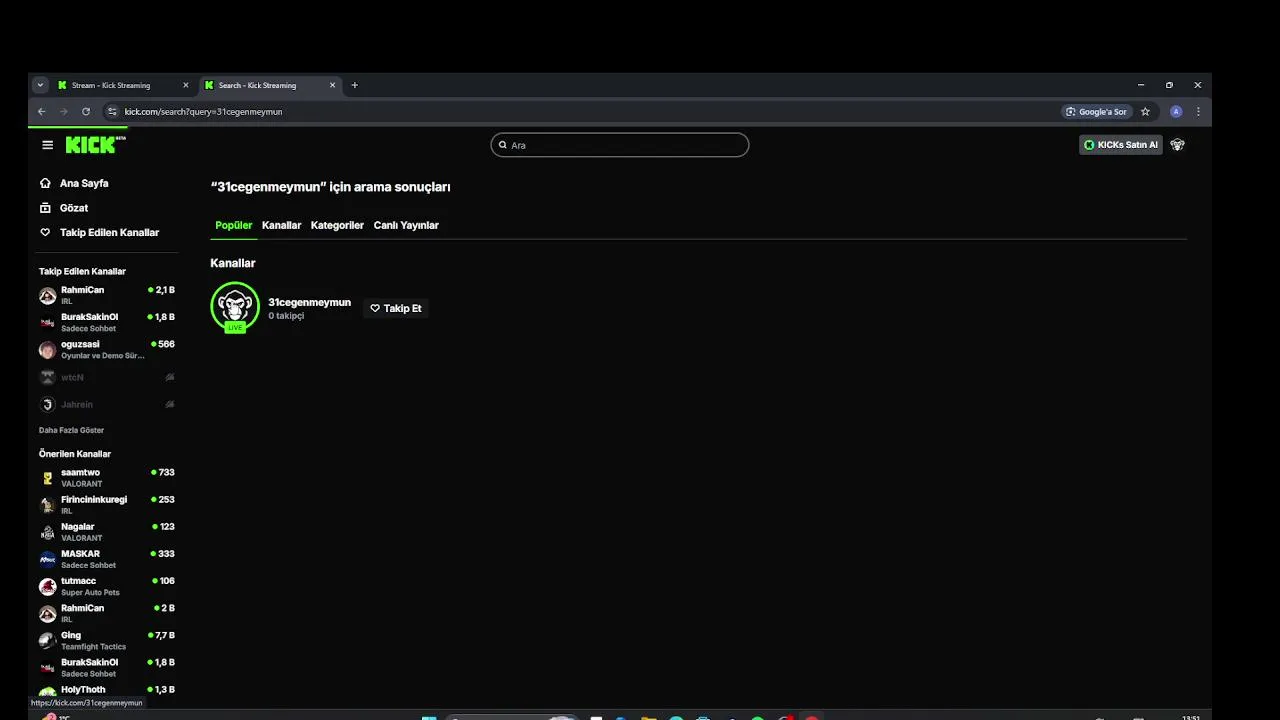The image size is (1280, 720).
Task: Open the 31cegenmeymun channel name link
Action: [x=309, y=302]
